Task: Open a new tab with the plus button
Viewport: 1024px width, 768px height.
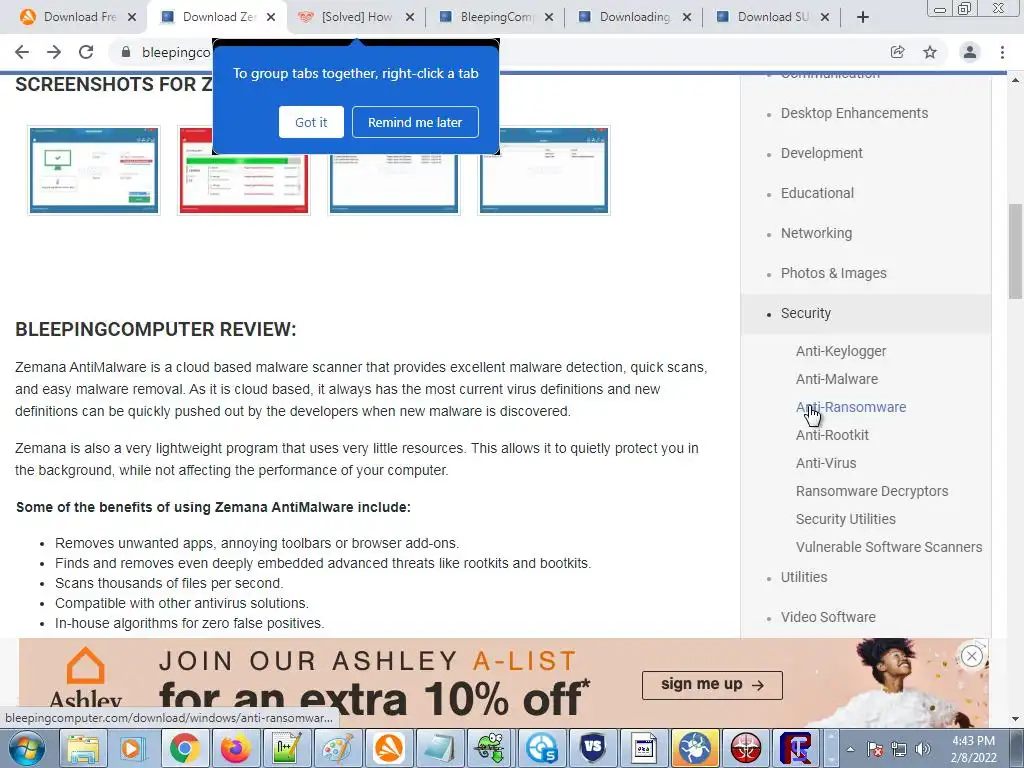Action: tap(863, 17)
